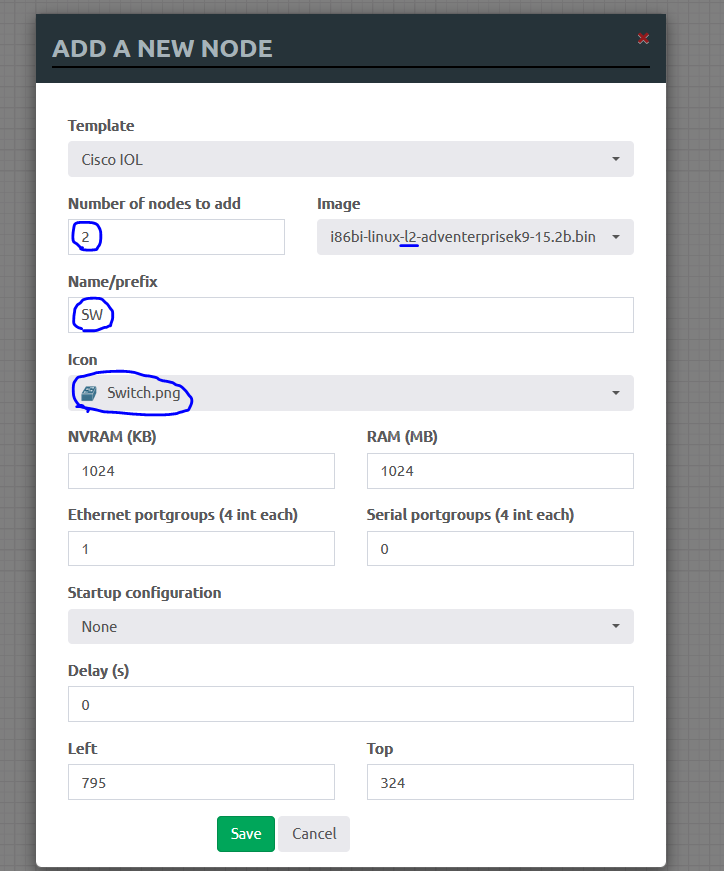Click the Ethernet portgroups input field

pyautogui.click(x=201, y=549)
